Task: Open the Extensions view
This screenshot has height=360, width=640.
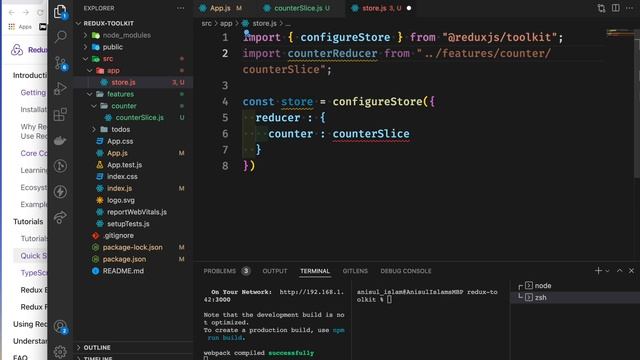Action: (x=60, y=114)
